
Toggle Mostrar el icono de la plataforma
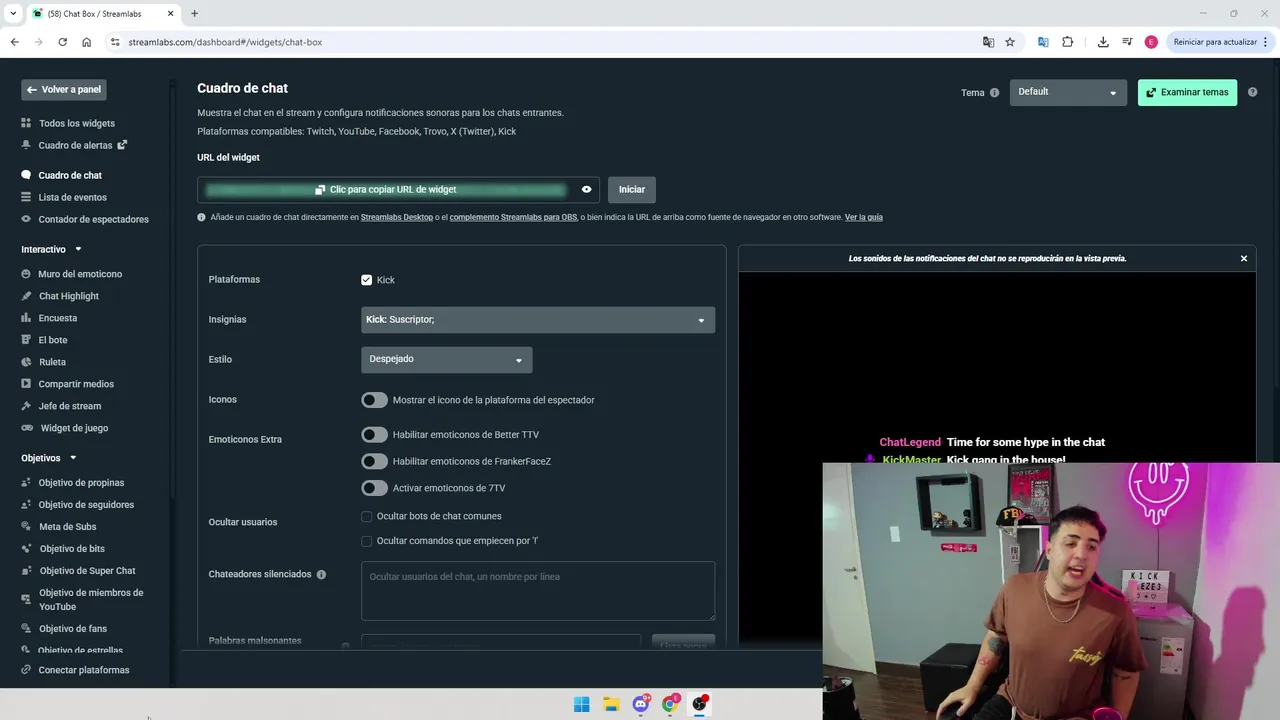(374, 400)
